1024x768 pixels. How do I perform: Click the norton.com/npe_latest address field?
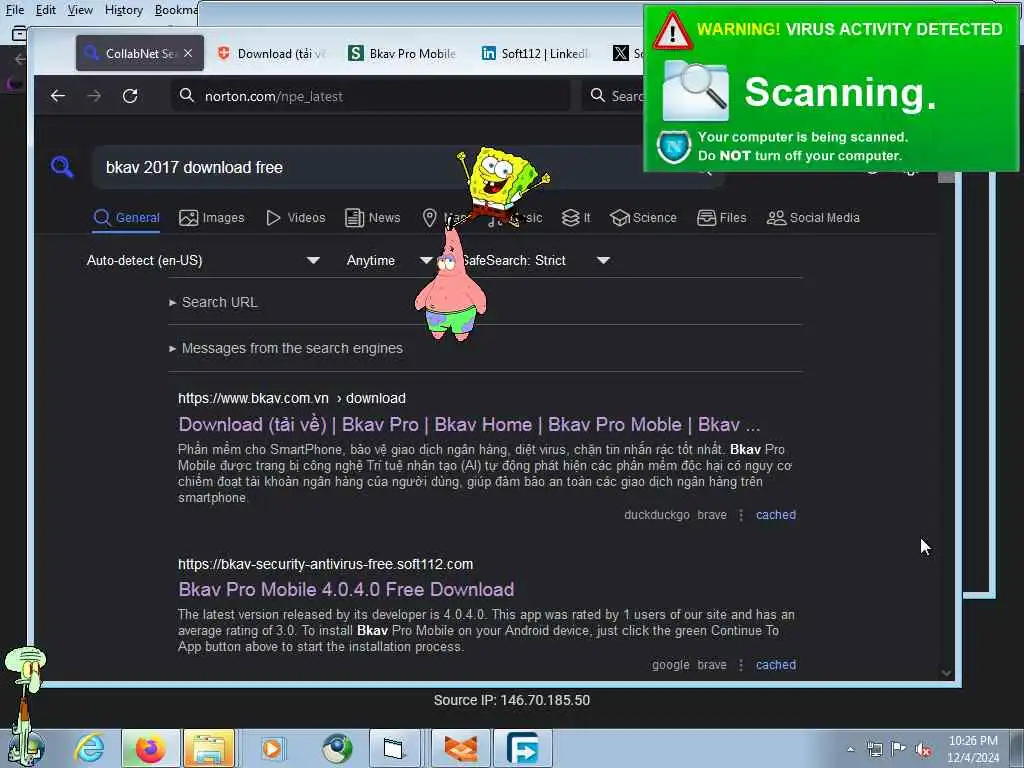[x=371, y=96]
